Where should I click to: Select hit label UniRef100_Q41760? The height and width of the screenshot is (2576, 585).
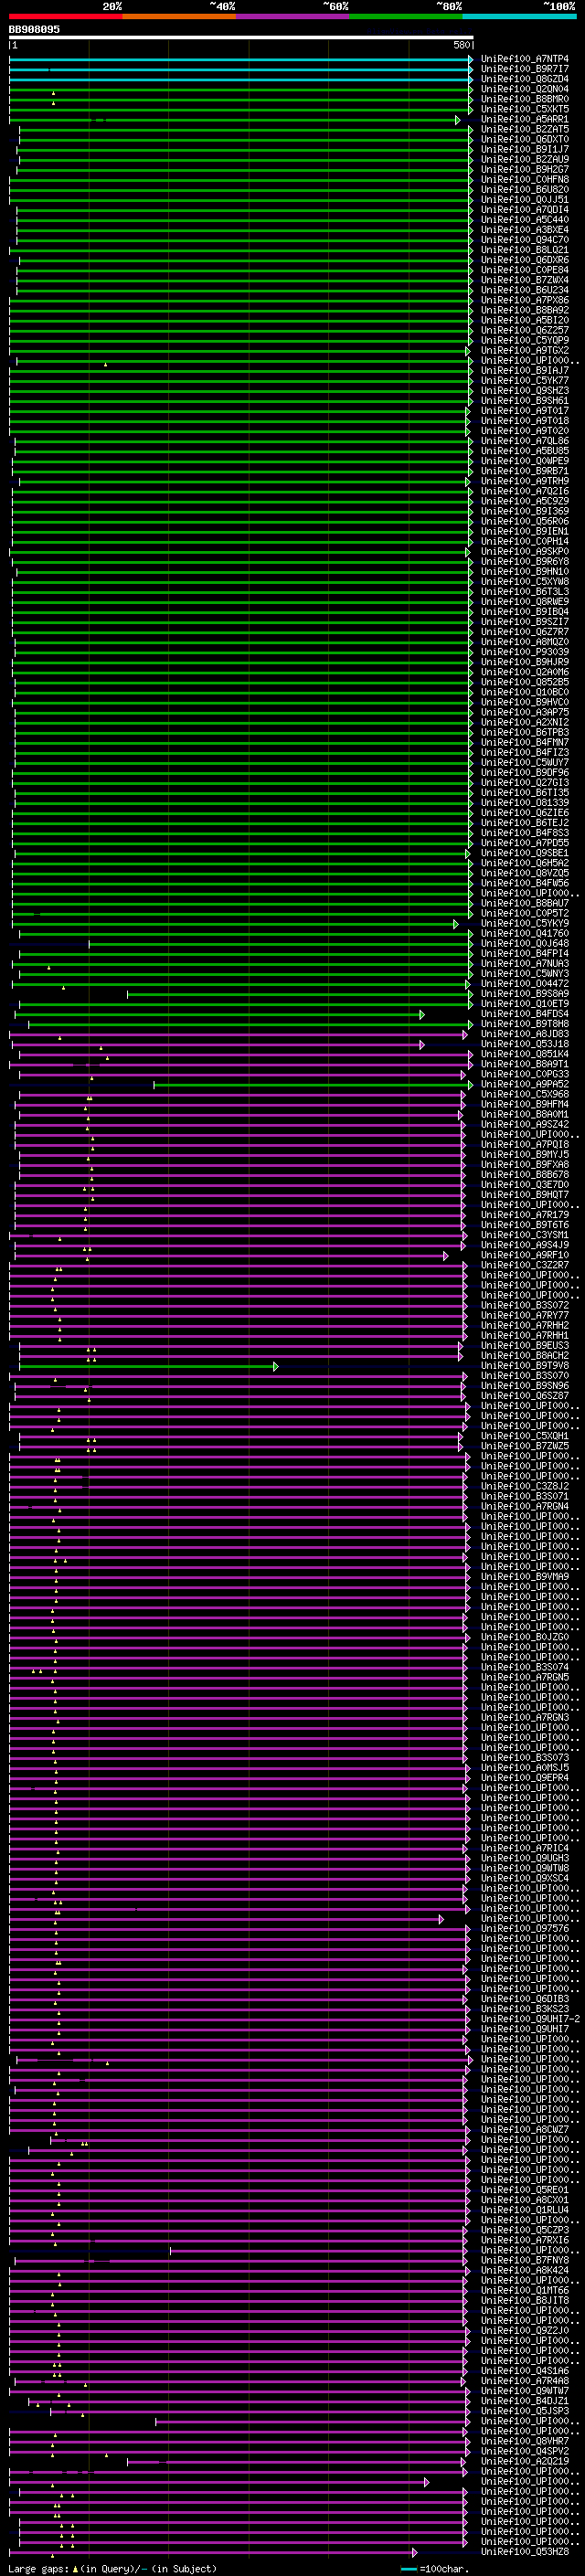[525, 934]
